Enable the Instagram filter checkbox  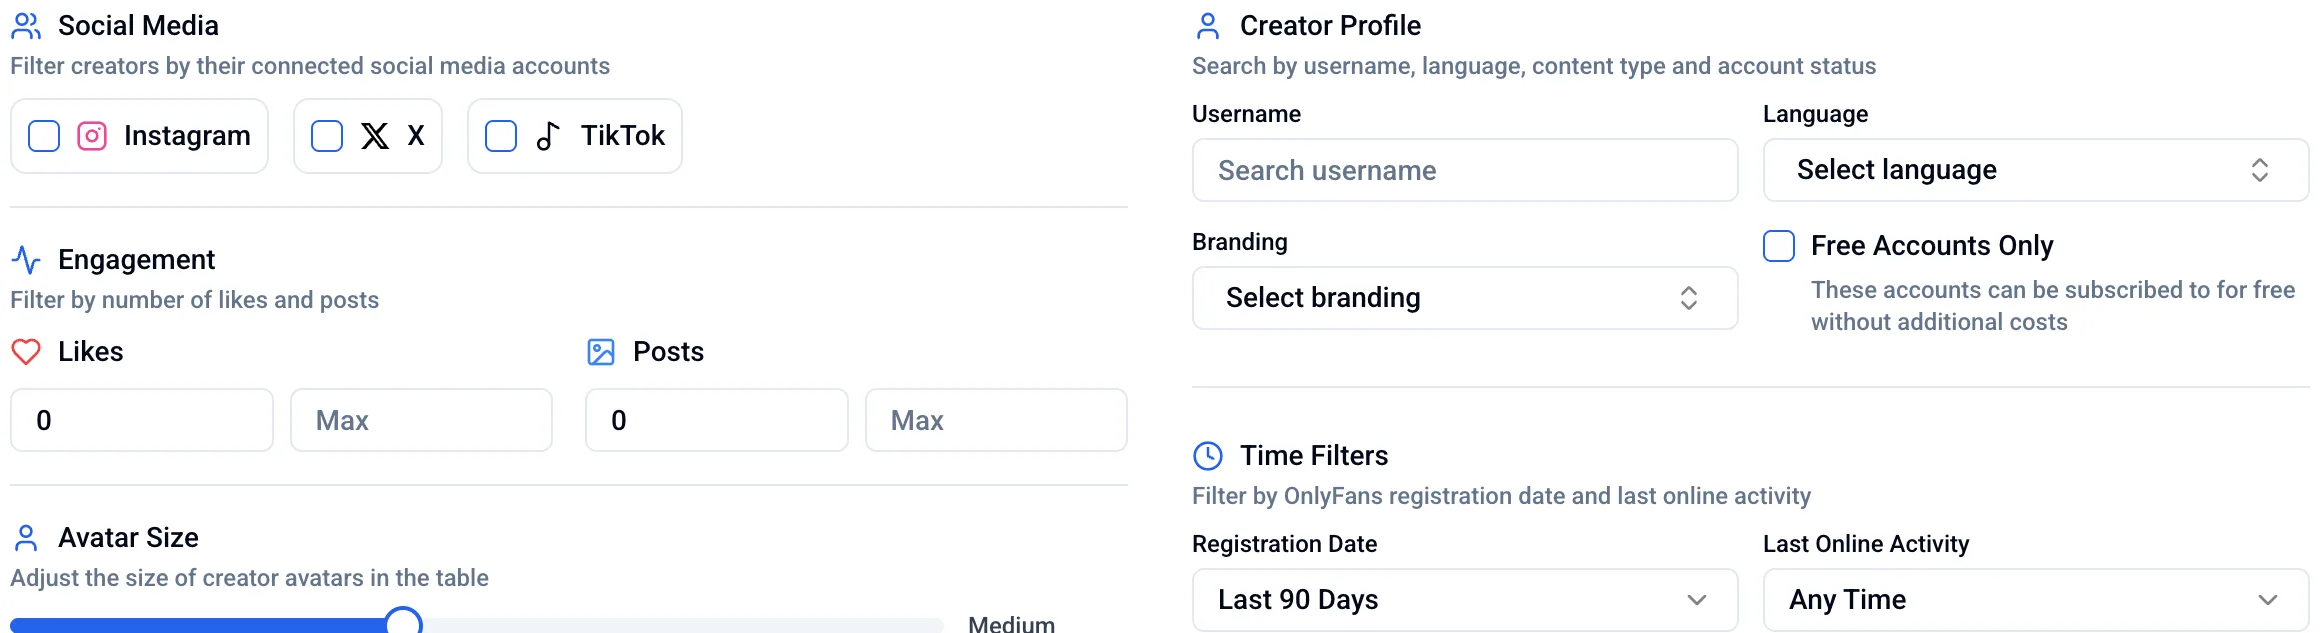tap(43, 135)
